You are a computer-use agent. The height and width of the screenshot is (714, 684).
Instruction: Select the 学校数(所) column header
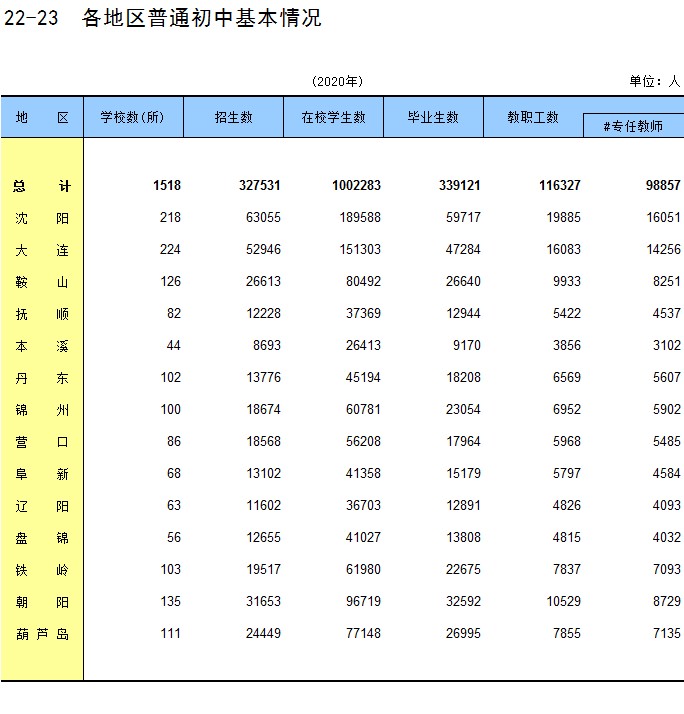(x=133, y=117)
